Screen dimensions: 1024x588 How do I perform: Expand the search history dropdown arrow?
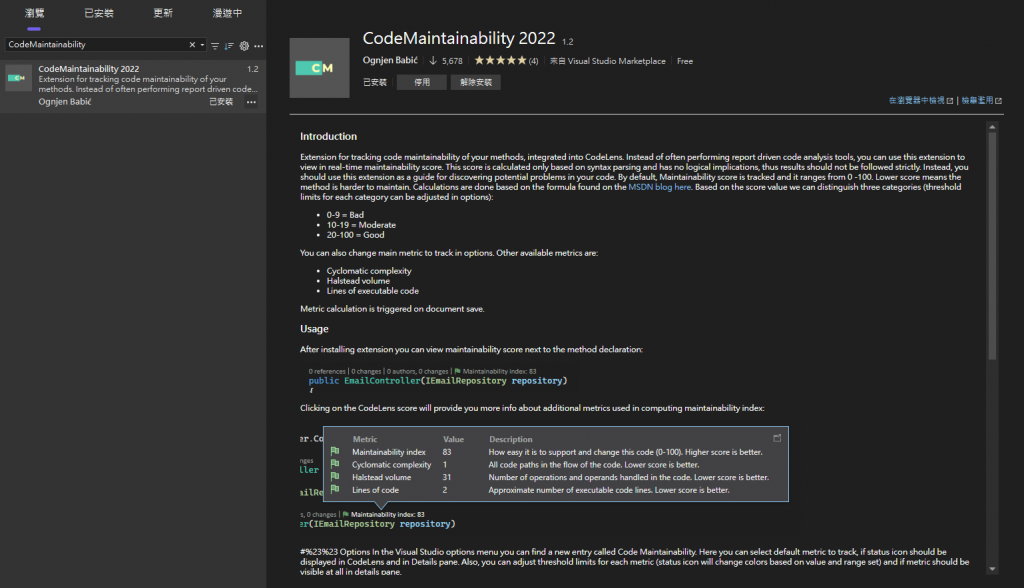pos(202,45)
